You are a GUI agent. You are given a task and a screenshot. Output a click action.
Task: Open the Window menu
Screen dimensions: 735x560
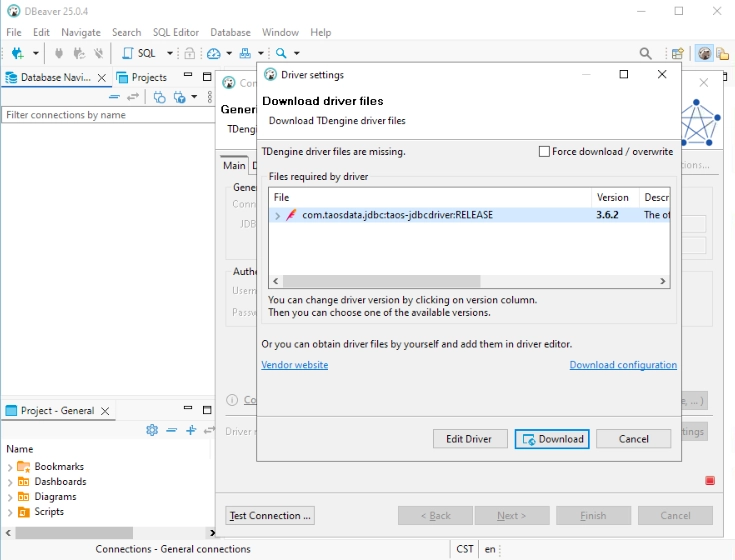tap(280, 32)
